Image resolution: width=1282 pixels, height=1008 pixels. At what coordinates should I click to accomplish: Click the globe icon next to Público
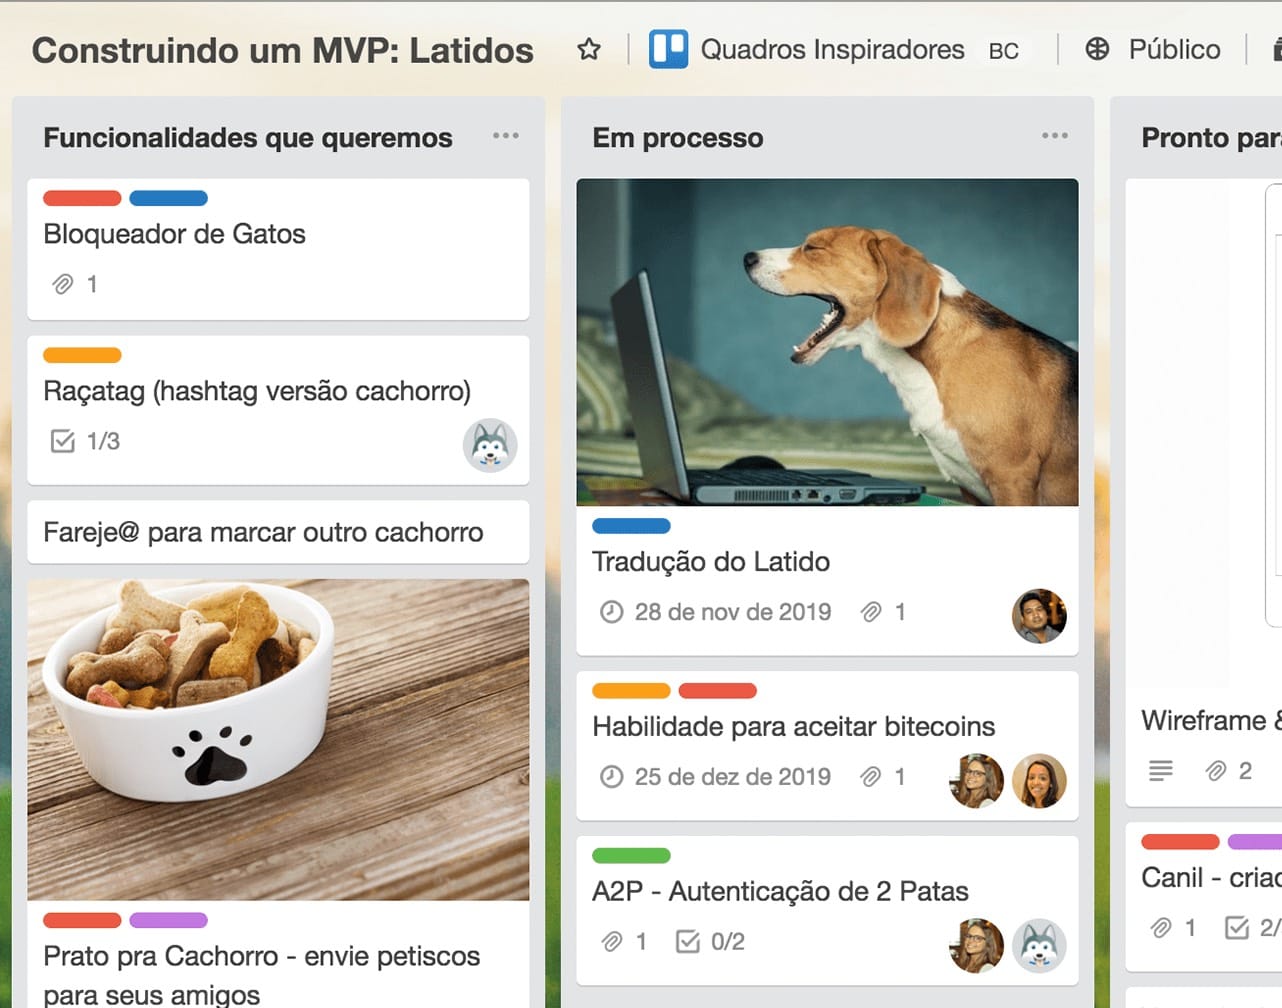pyautogui.click(x=1096, y=48)
